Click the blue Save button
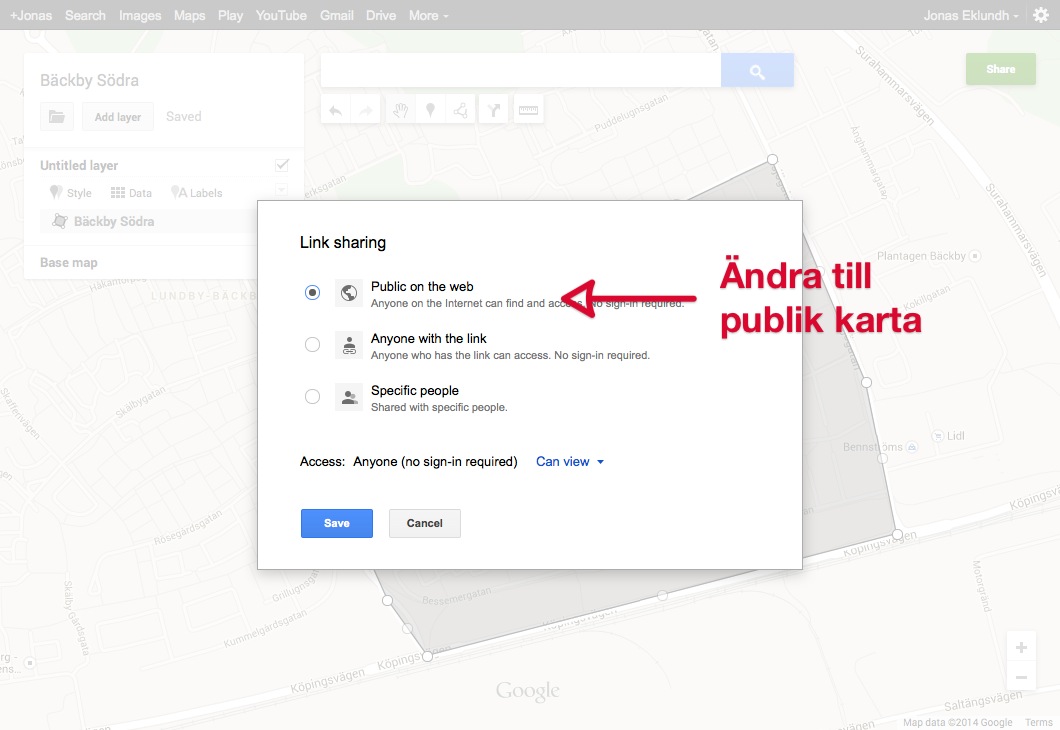 (337, 523)
